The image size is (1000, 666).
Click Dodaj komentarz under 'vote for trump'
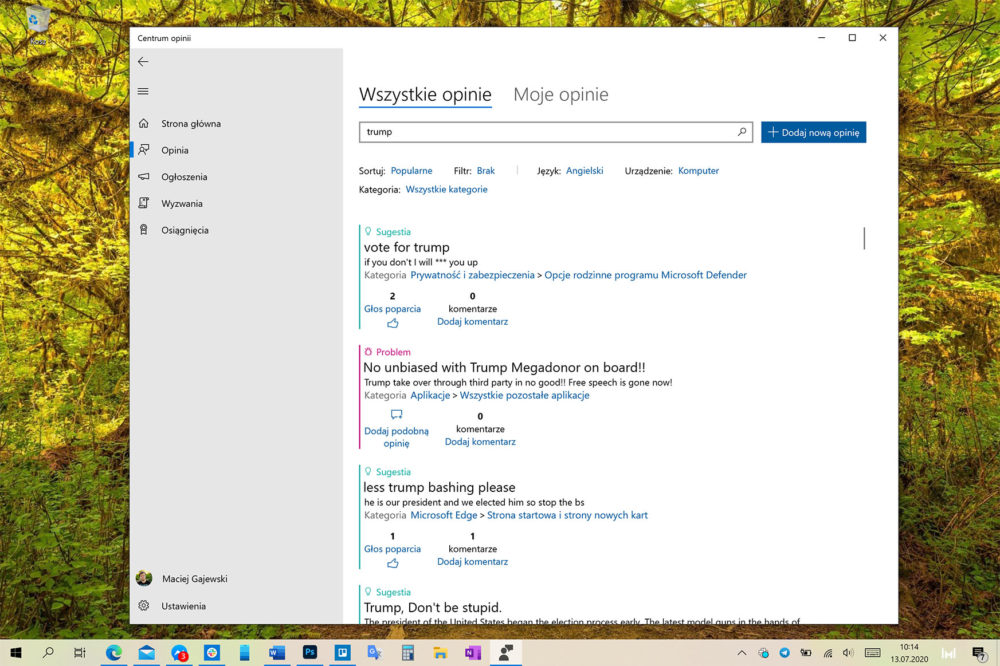coord(473,322)
